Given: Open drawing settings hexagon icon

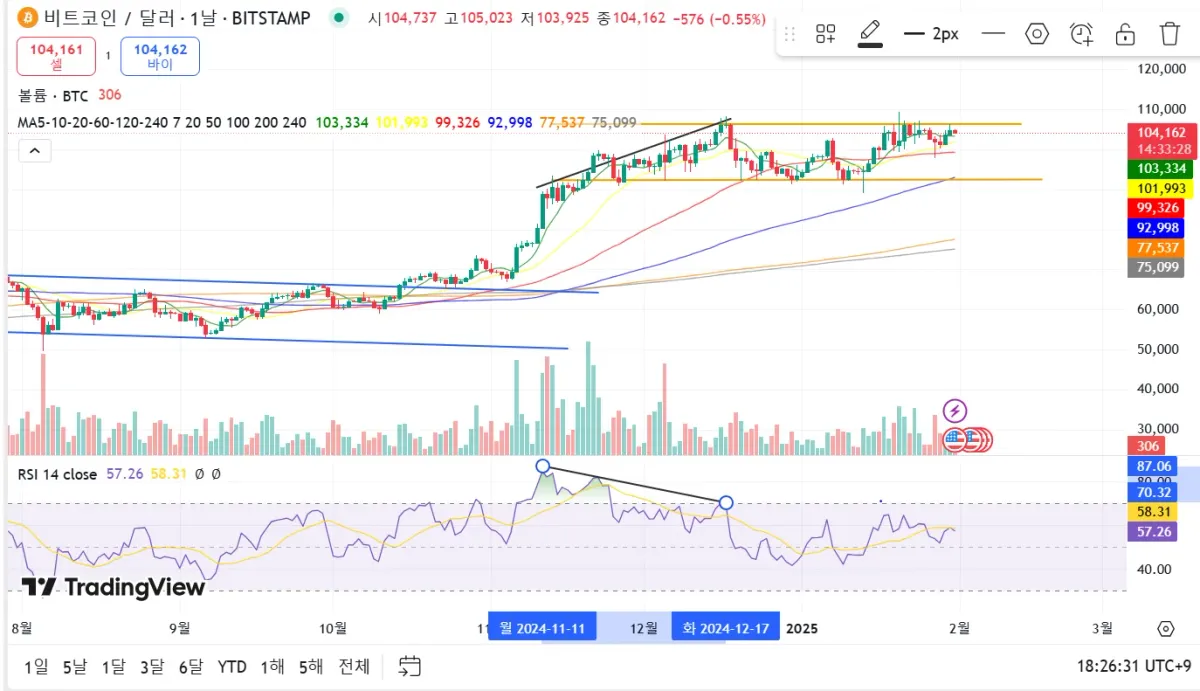Looking at the screenshot, I should tap(1037, 34).
